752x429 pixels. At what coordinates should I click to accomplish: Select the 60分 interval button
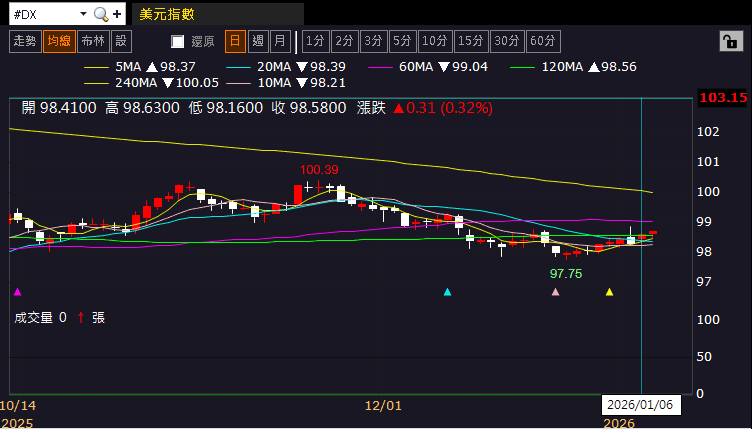543,41
